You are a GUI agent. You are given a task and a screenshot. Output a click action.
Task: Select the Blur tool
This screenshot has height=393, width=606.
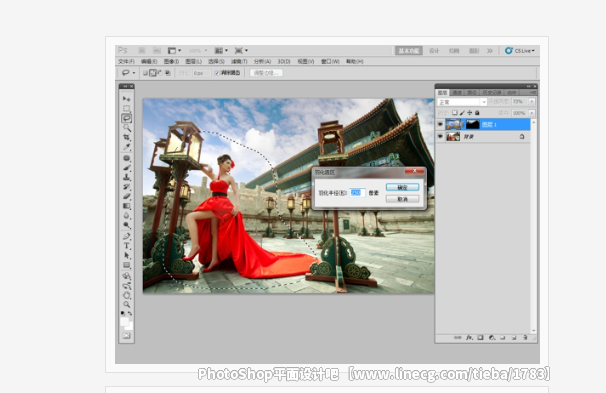pos(126,216)
